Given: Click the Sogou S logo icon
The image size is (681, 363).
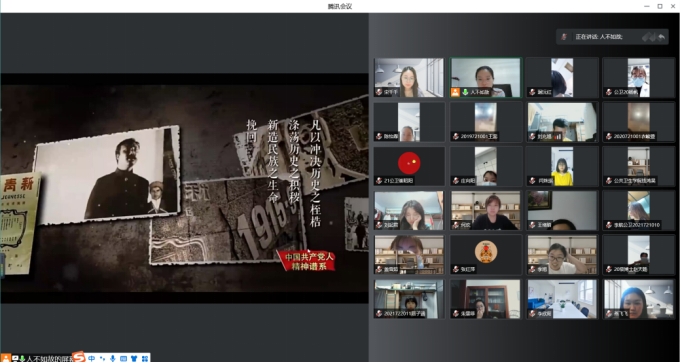Looking at the screenshot, I should point(79,357).
